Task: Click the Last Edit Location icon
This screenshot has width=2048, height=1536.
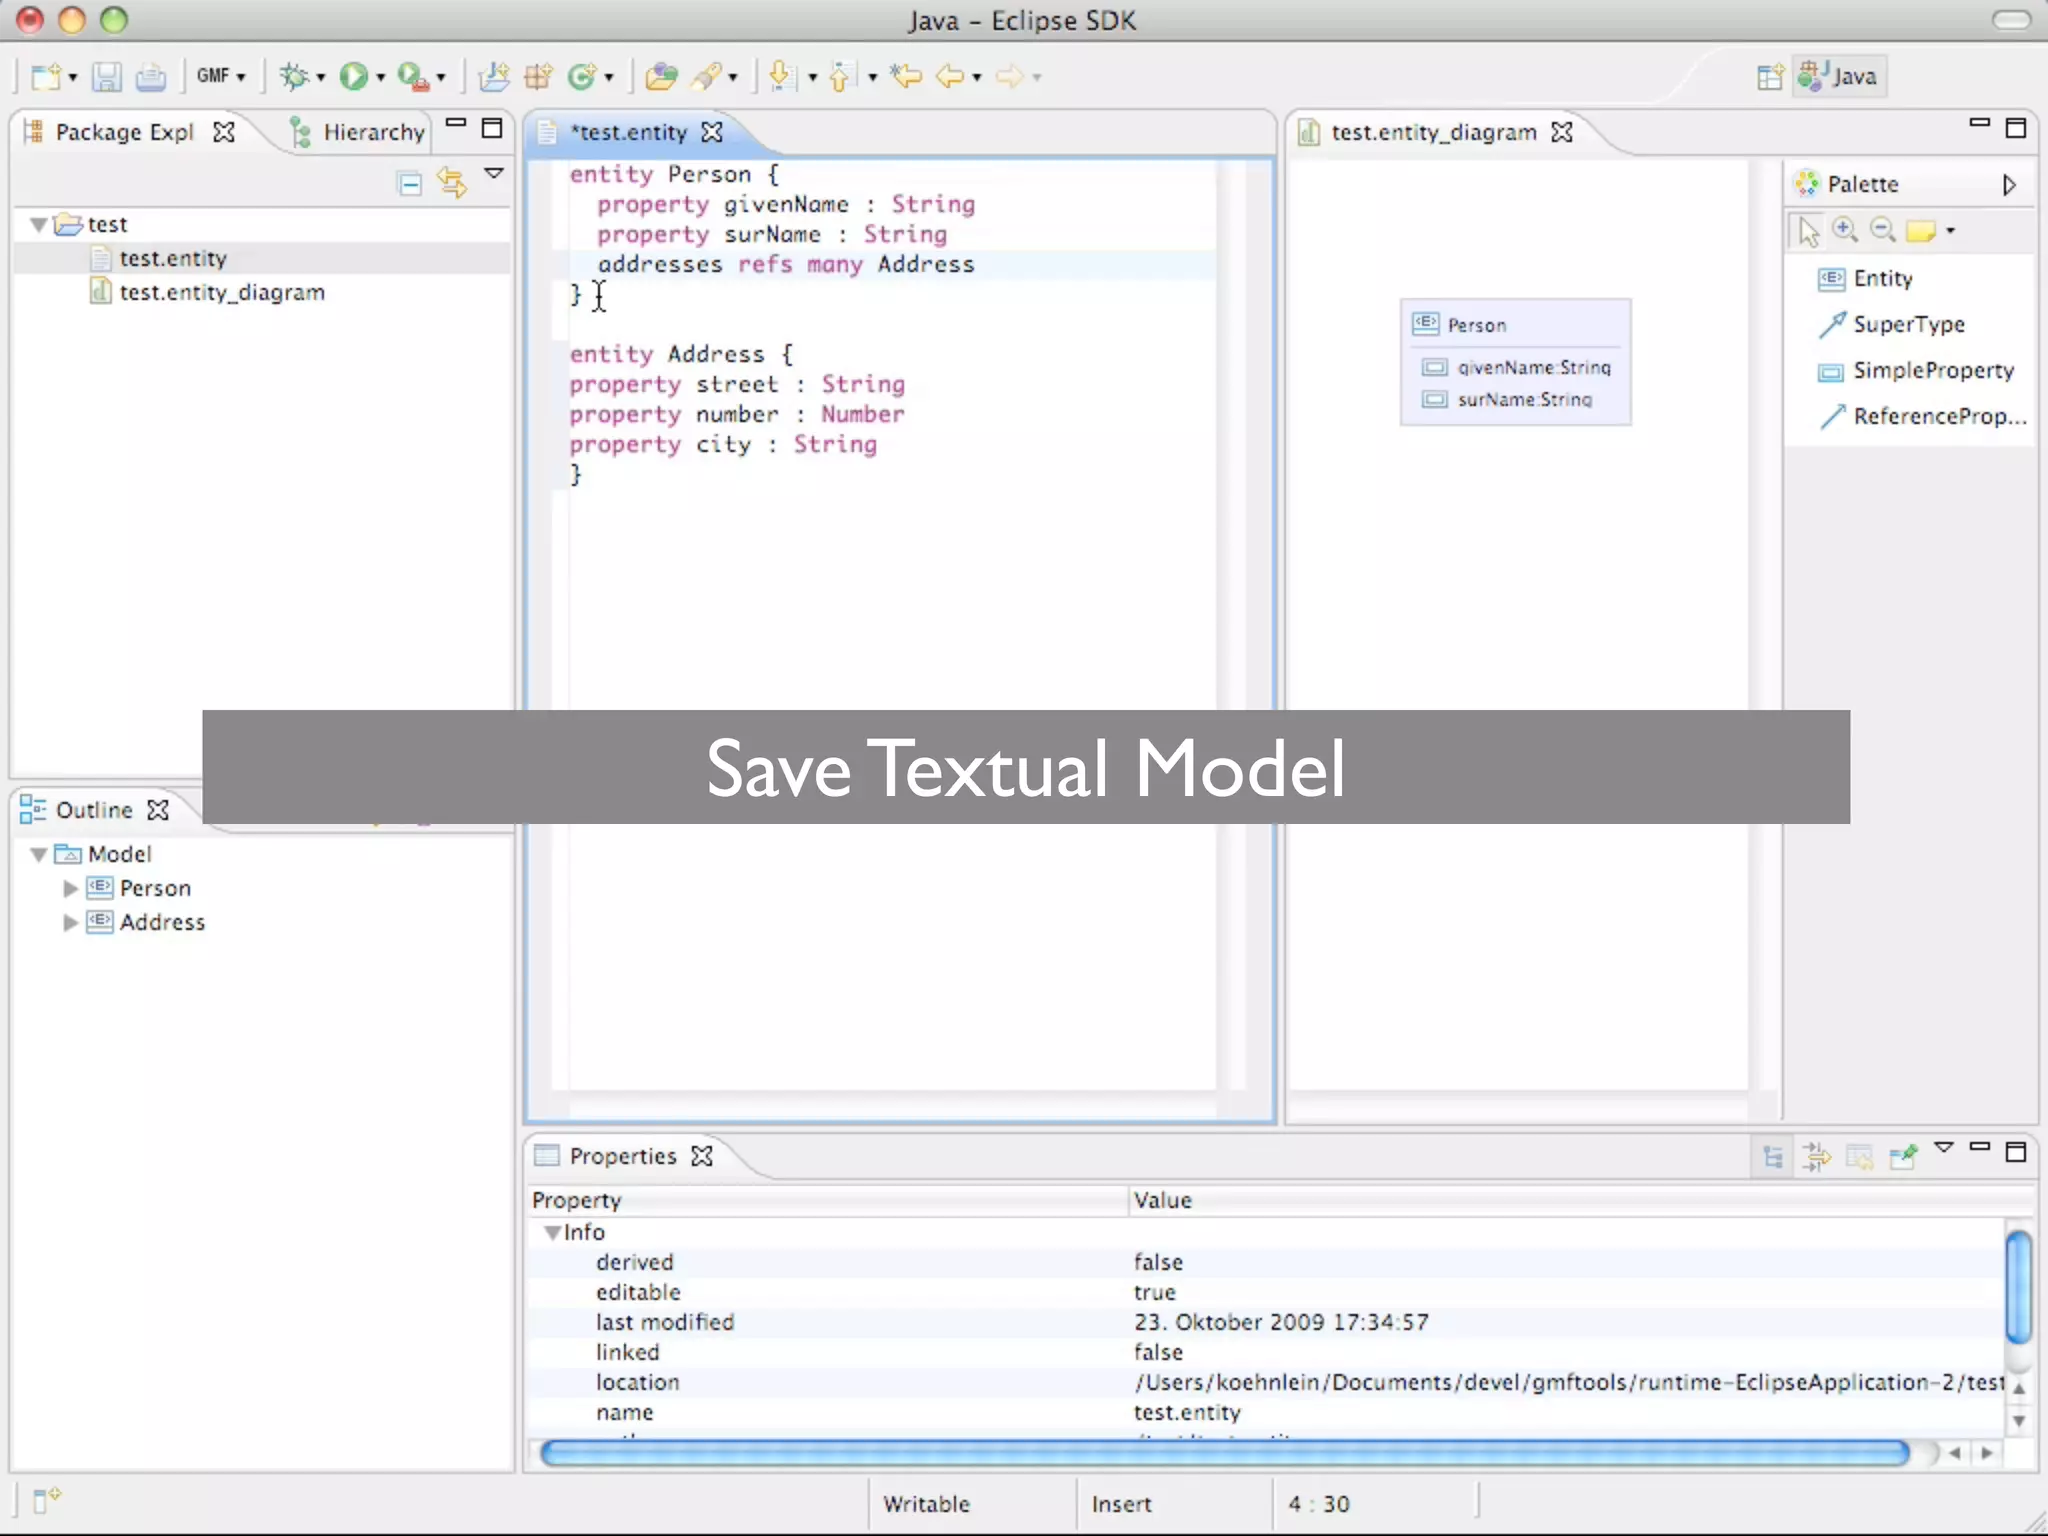Action: 906,76
